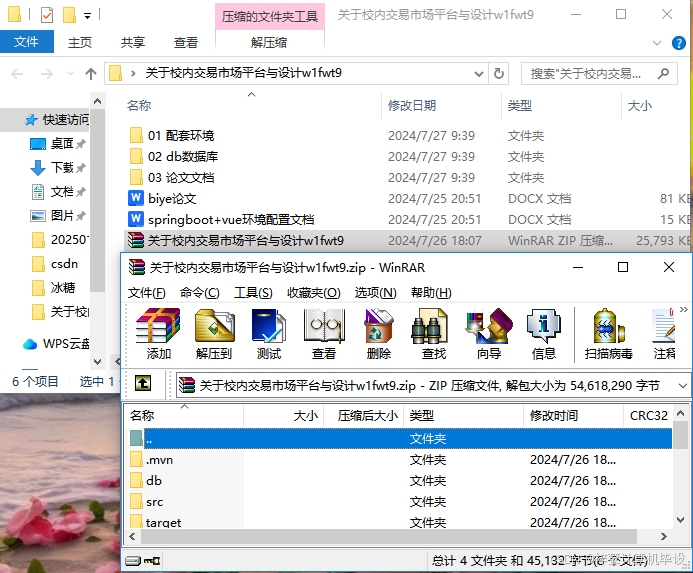Viewport: 693px width, 573px height.
Task: Expand more WinRAR toolbar buttons chevron
Action: [684, 309]
